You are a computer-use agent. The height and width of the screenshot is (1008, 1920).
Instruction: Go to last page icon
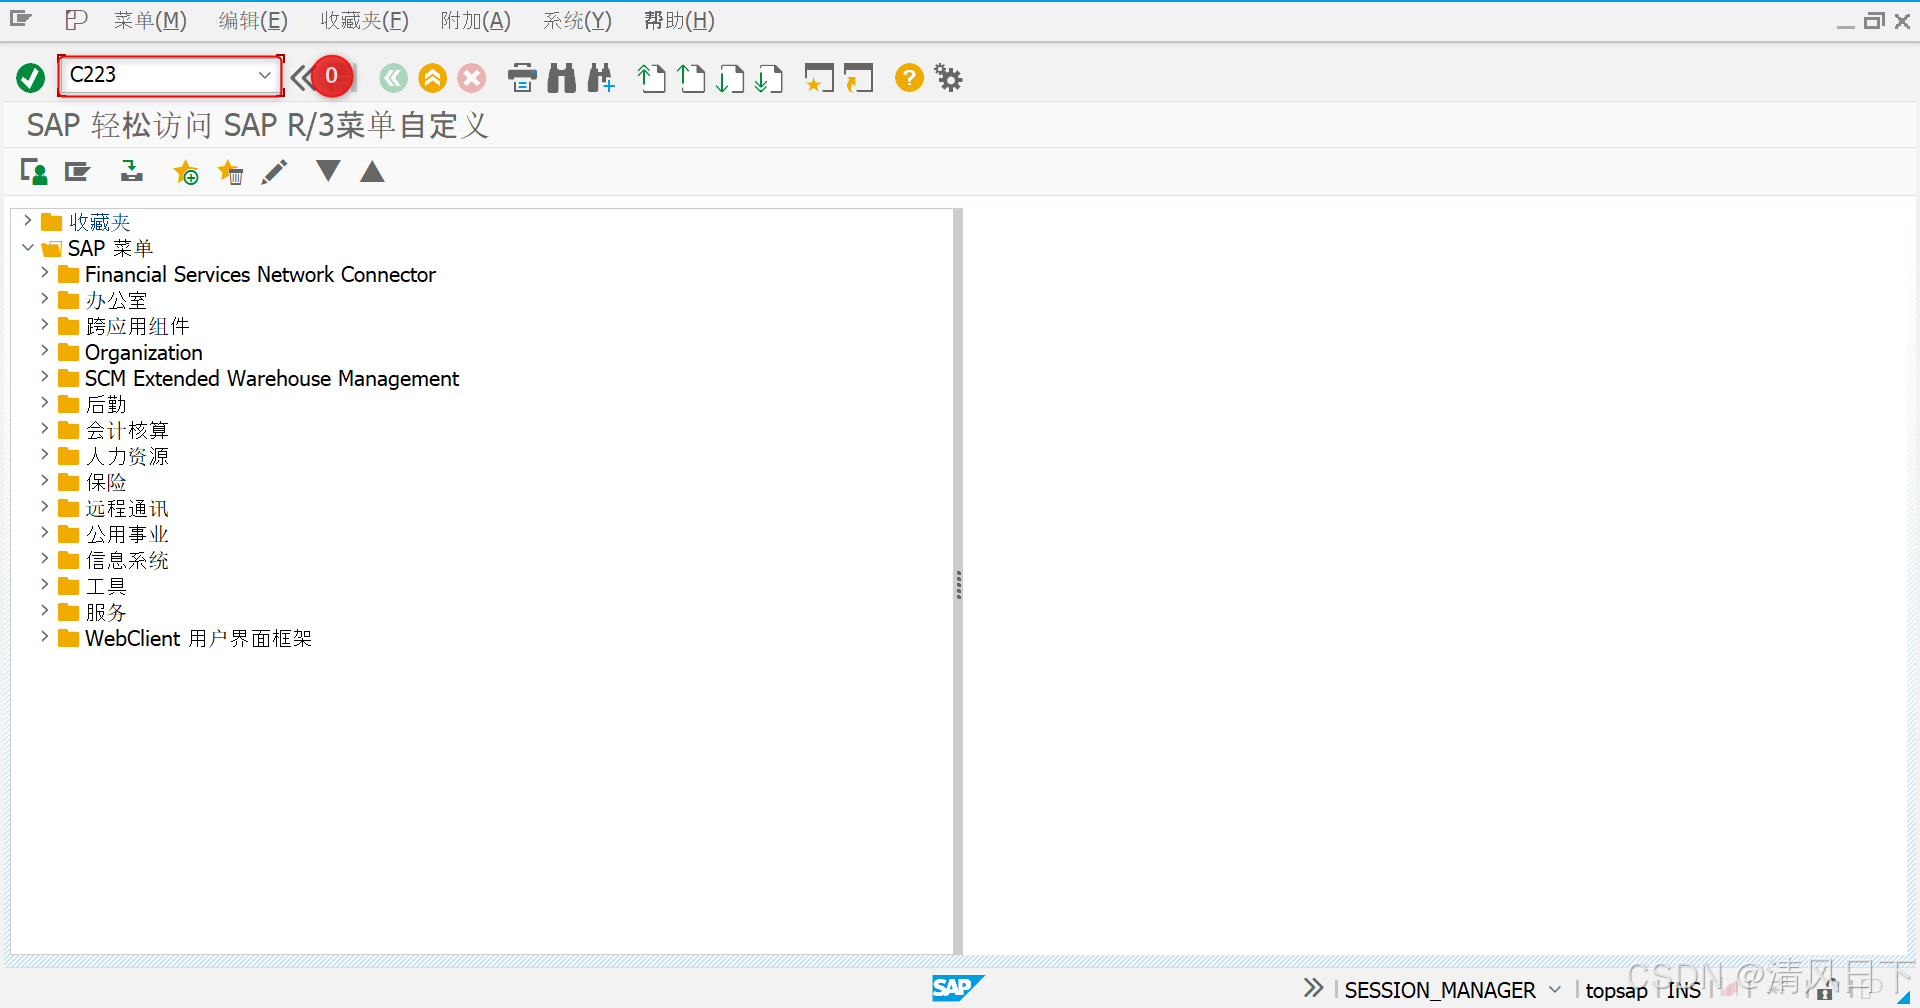[x=769, y=77]
